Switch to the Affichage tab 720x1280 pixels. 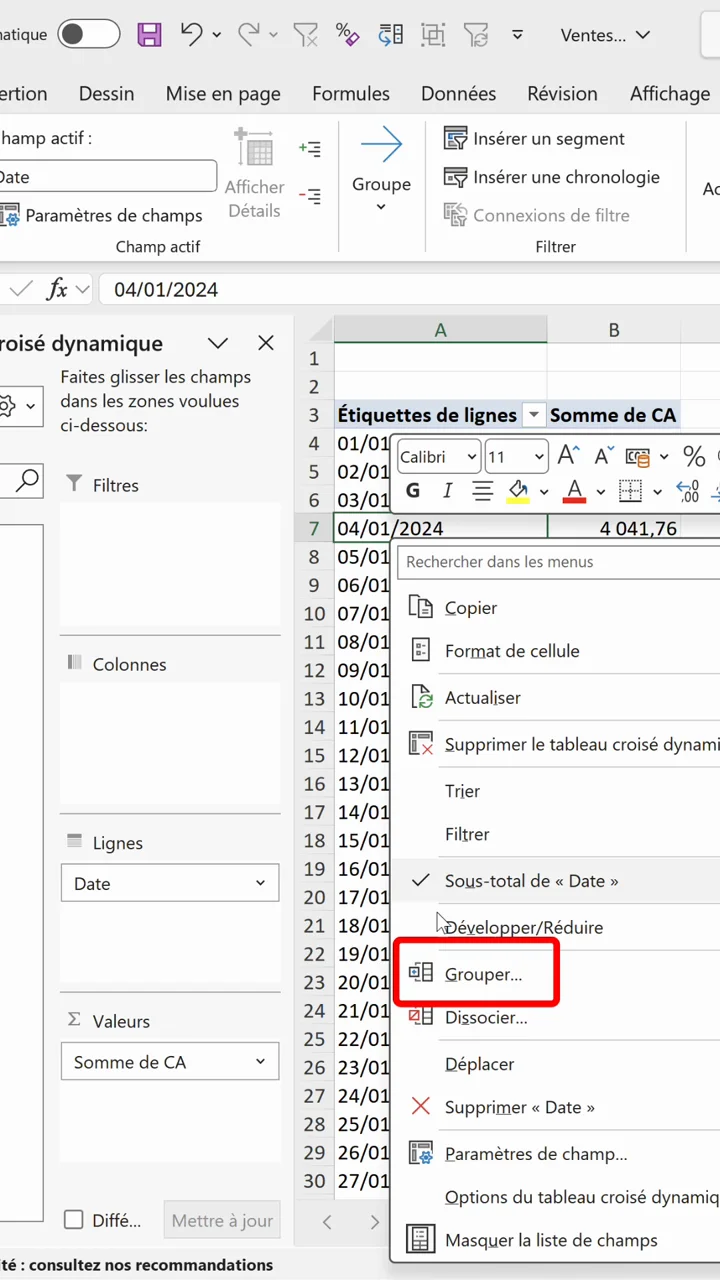coord(670,93)
